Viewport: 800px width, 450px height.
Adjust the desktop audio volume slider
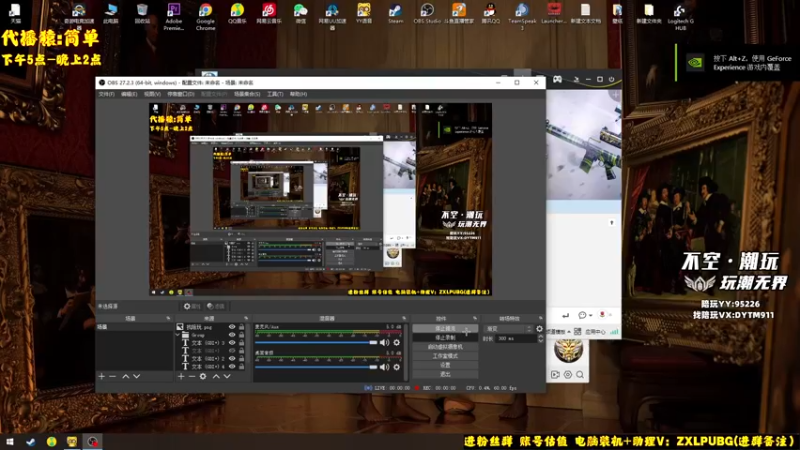[316, 367]
